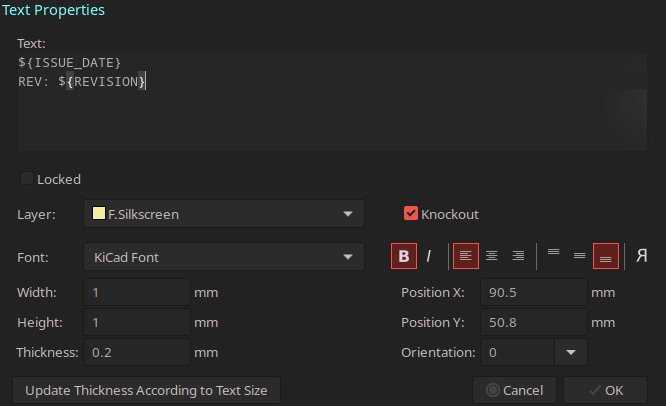The width and height of the screenshot is (666, 406).
Task: Align text to the left
Action: 466,256
